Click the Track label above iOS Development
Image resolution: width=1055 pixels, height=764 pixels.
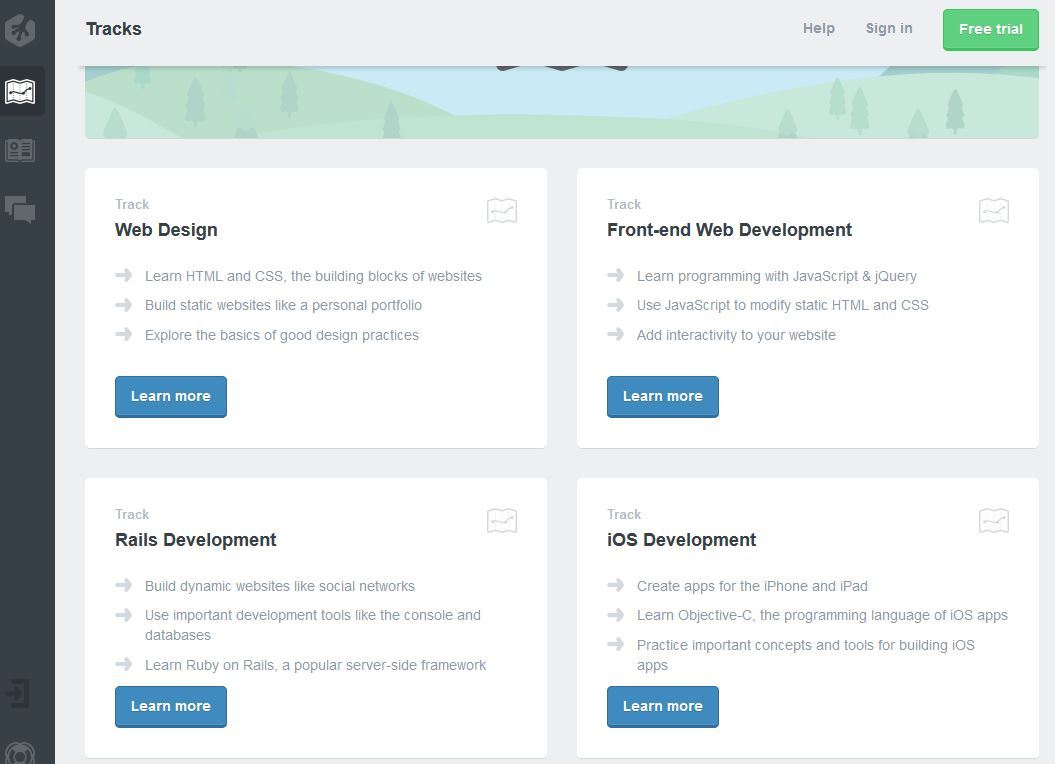624,514
